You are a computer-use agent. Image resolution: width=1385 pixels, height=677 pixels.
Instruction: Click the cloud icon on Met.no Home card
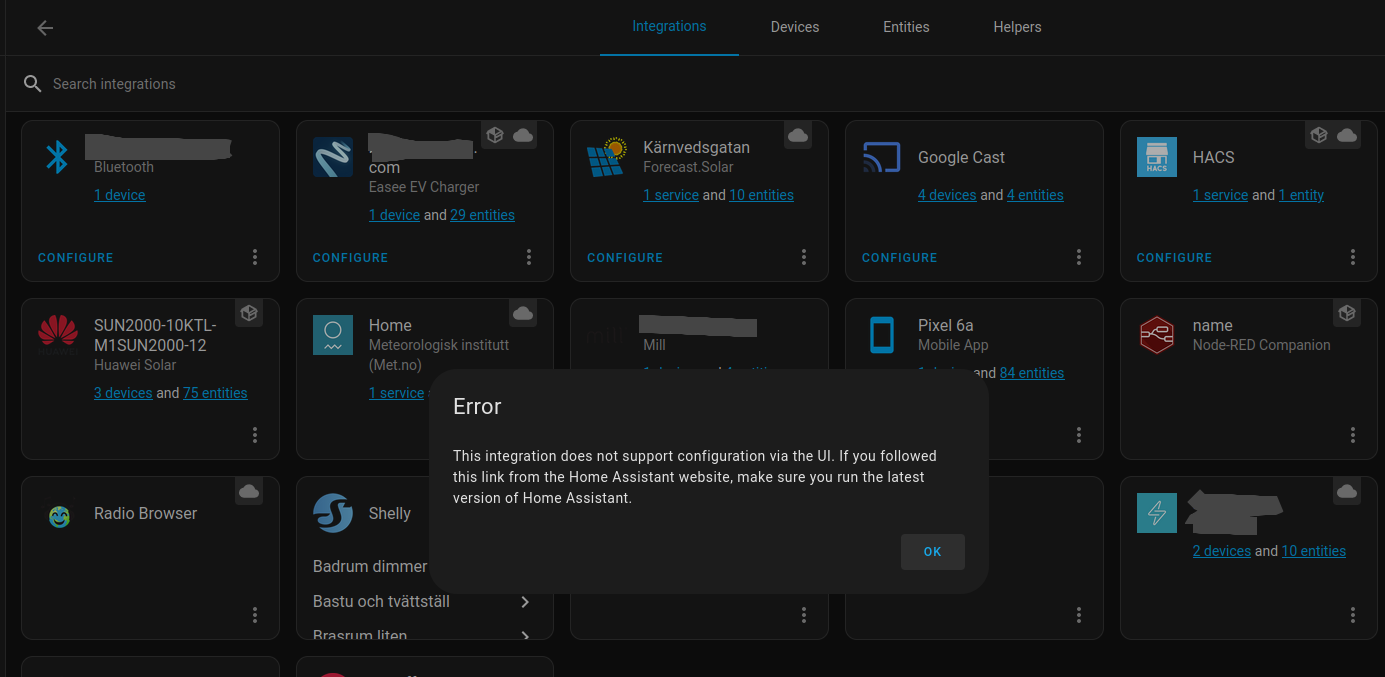(x=523, y=313)
